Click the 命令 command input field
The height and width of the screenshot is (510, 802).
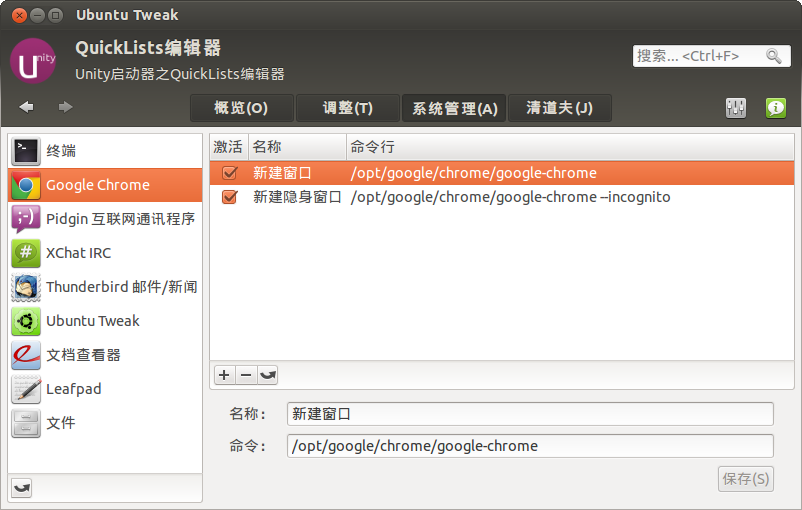pyautogui.click(x=530, y=446)
